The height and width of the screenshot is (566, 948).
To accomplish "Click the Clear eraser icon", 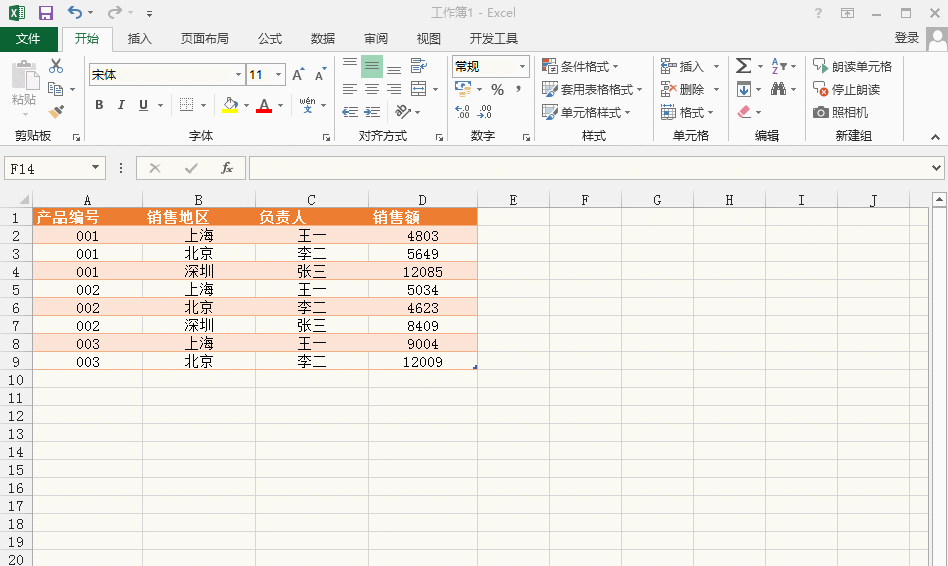I will coord(744,112).
